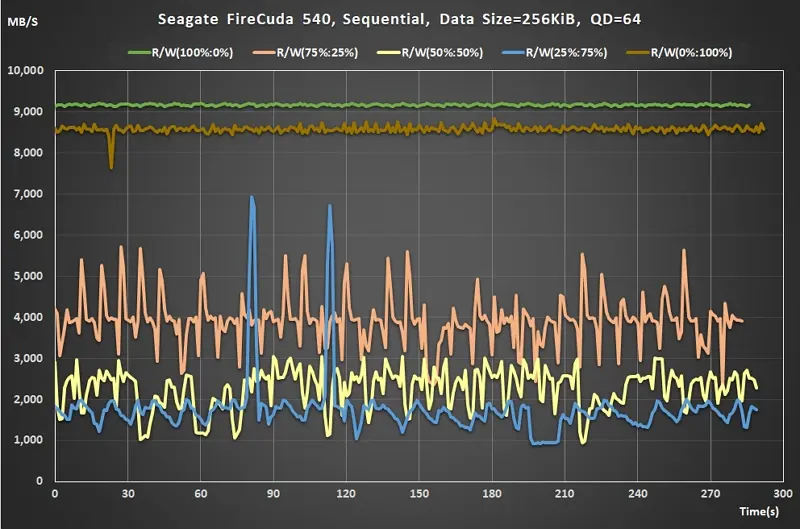800x529 pixels.
Task: Click the brown line dip near 23s
Action: pos(111,167)
